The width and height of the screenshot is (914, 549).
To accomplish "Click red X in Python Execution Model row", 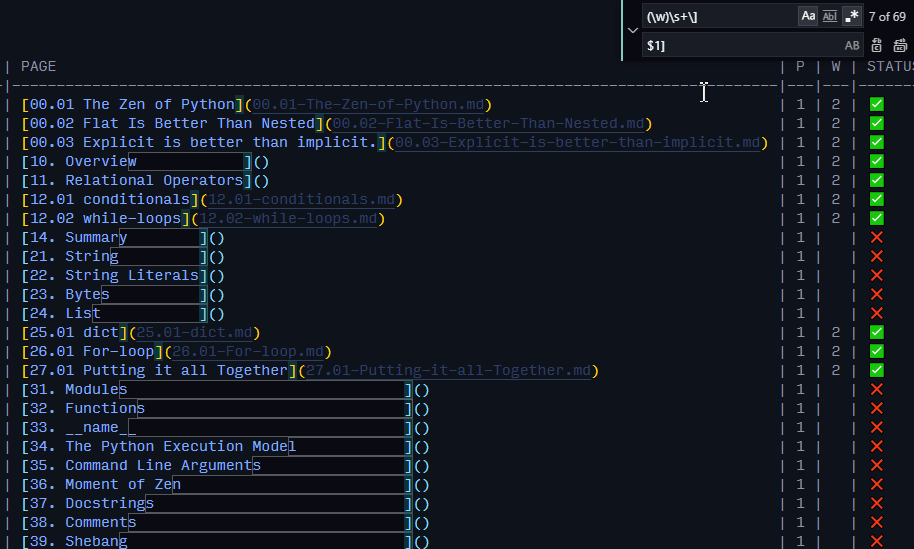I will click(x=877, y=447).
